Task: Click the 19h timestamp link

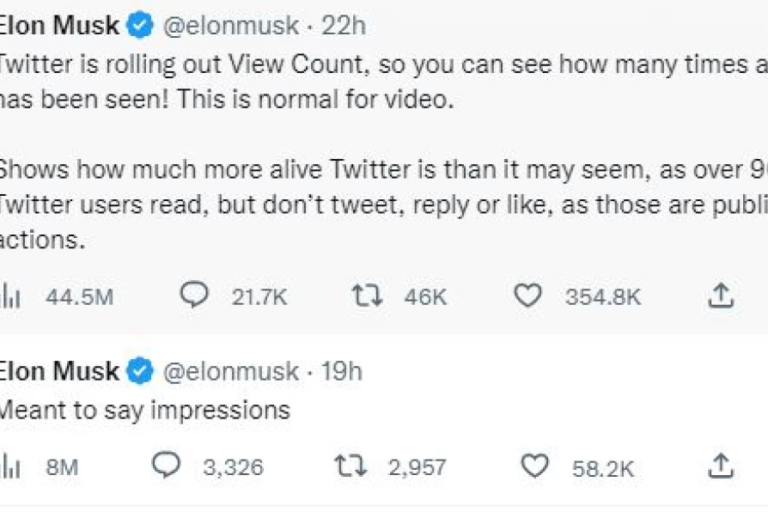Action: click(341, 372)
